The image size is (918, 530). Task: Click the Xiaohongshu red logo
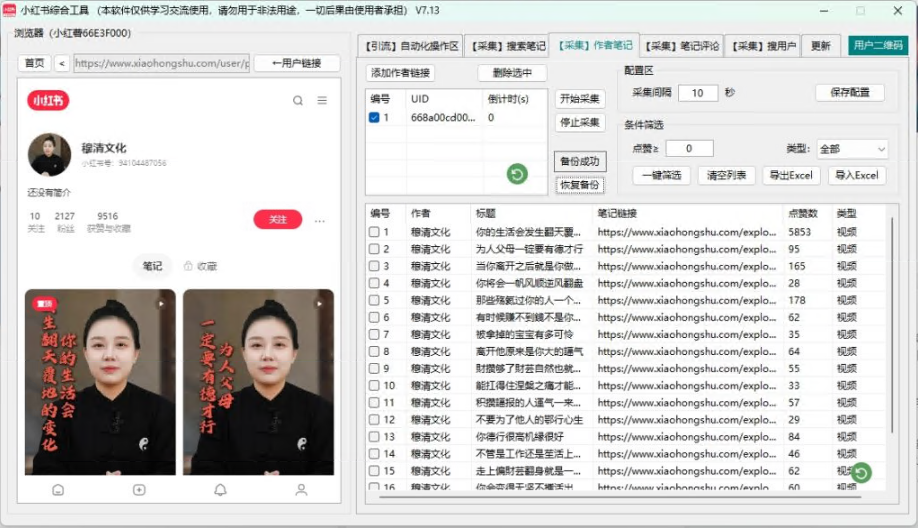click(x=48, y=101)
